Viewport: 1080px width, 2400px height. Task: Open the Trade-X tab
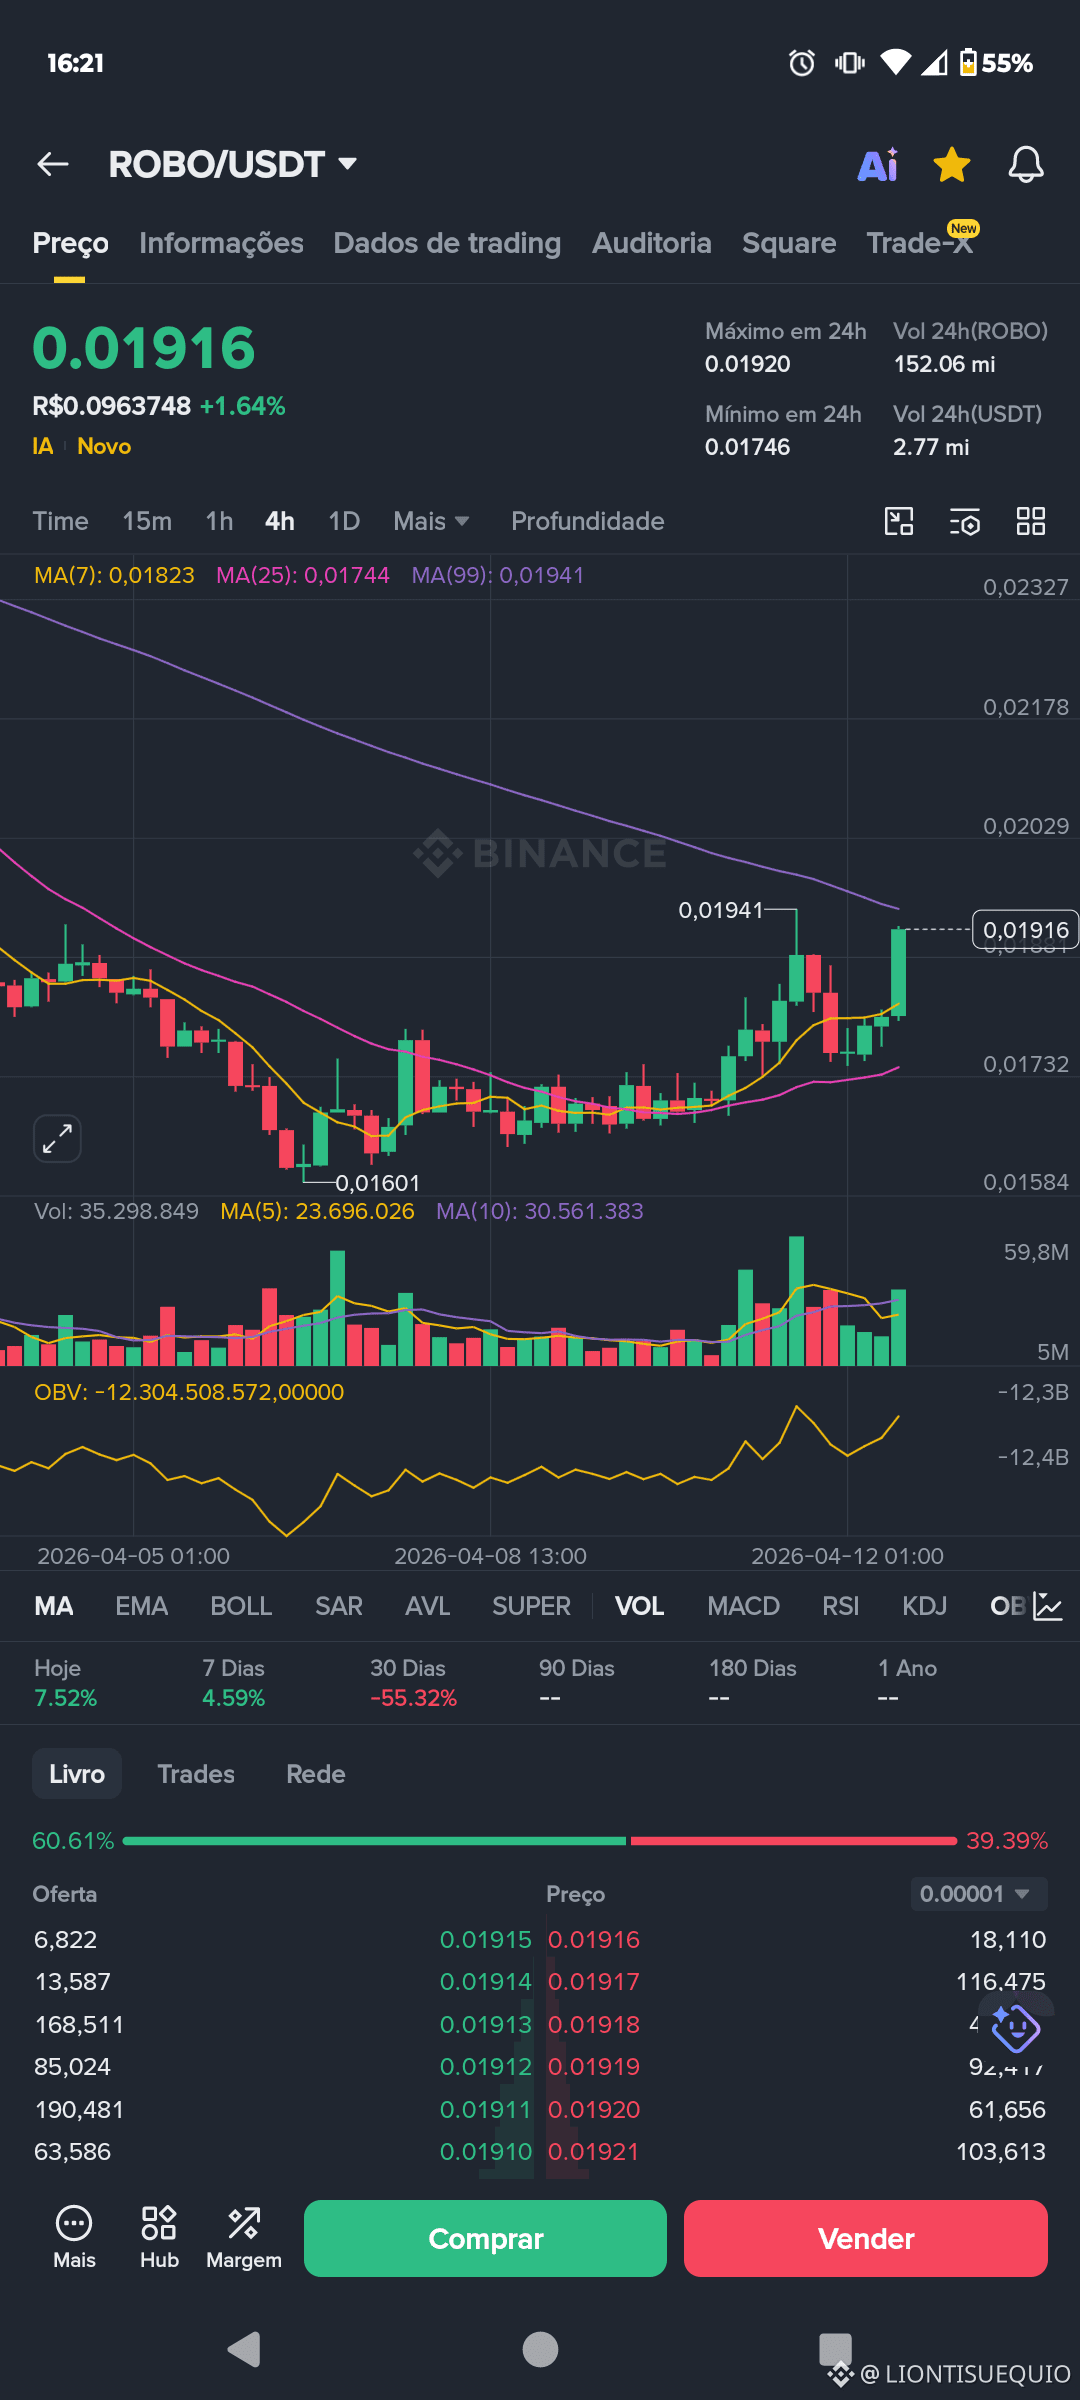tap(920, 243)
